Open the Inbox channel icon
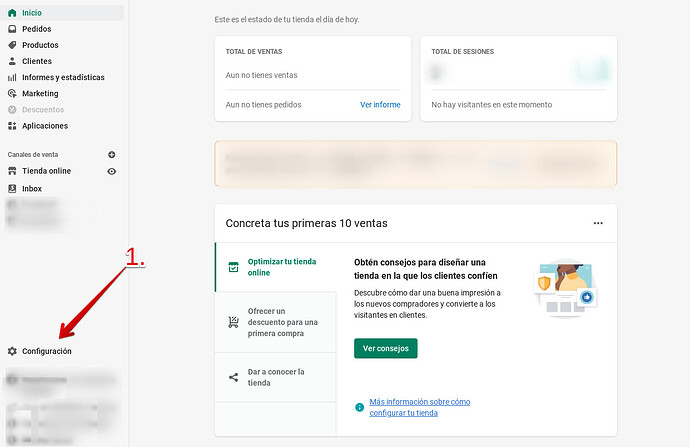The height and width of the screenshot is (447, 690). pyautogui.click(x=12, y=188)
